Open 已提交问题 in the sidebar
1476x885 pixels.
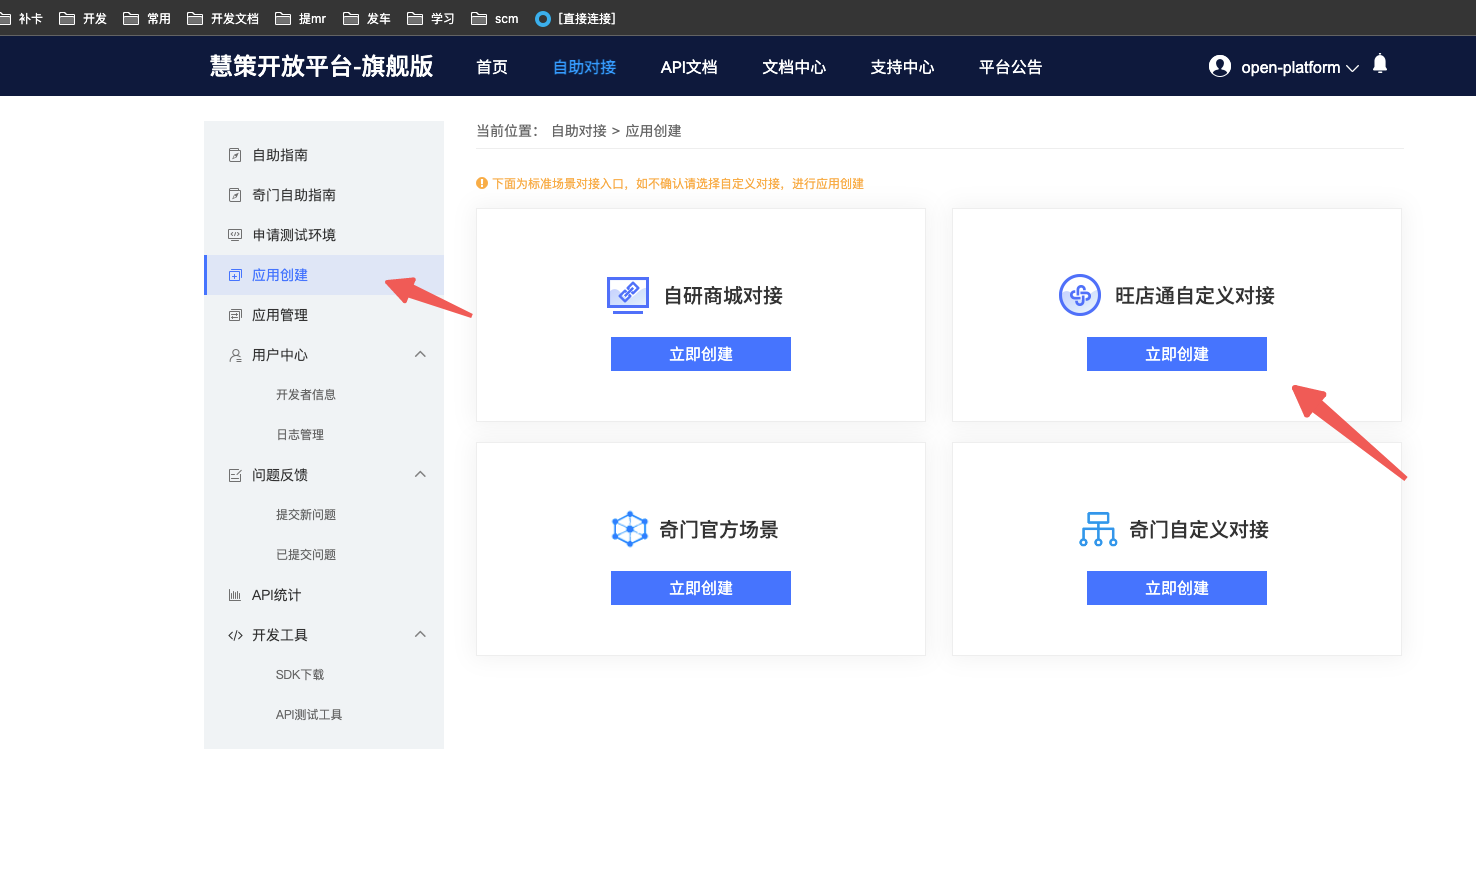(306, 555)
